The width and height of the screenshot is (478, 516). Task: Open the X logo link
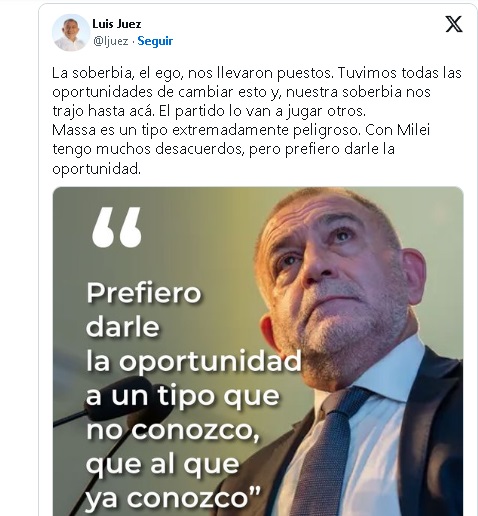[454, 24]
